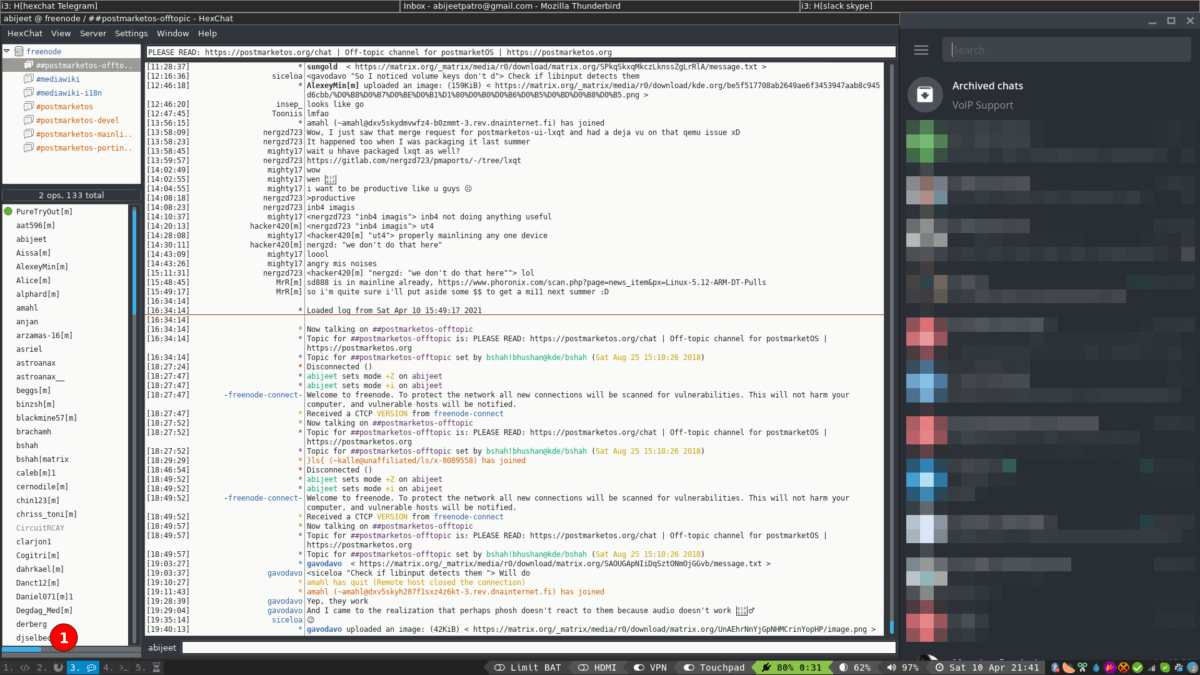
Task: Click the chat log vertical scrollbar
Action: pos(890,348)
